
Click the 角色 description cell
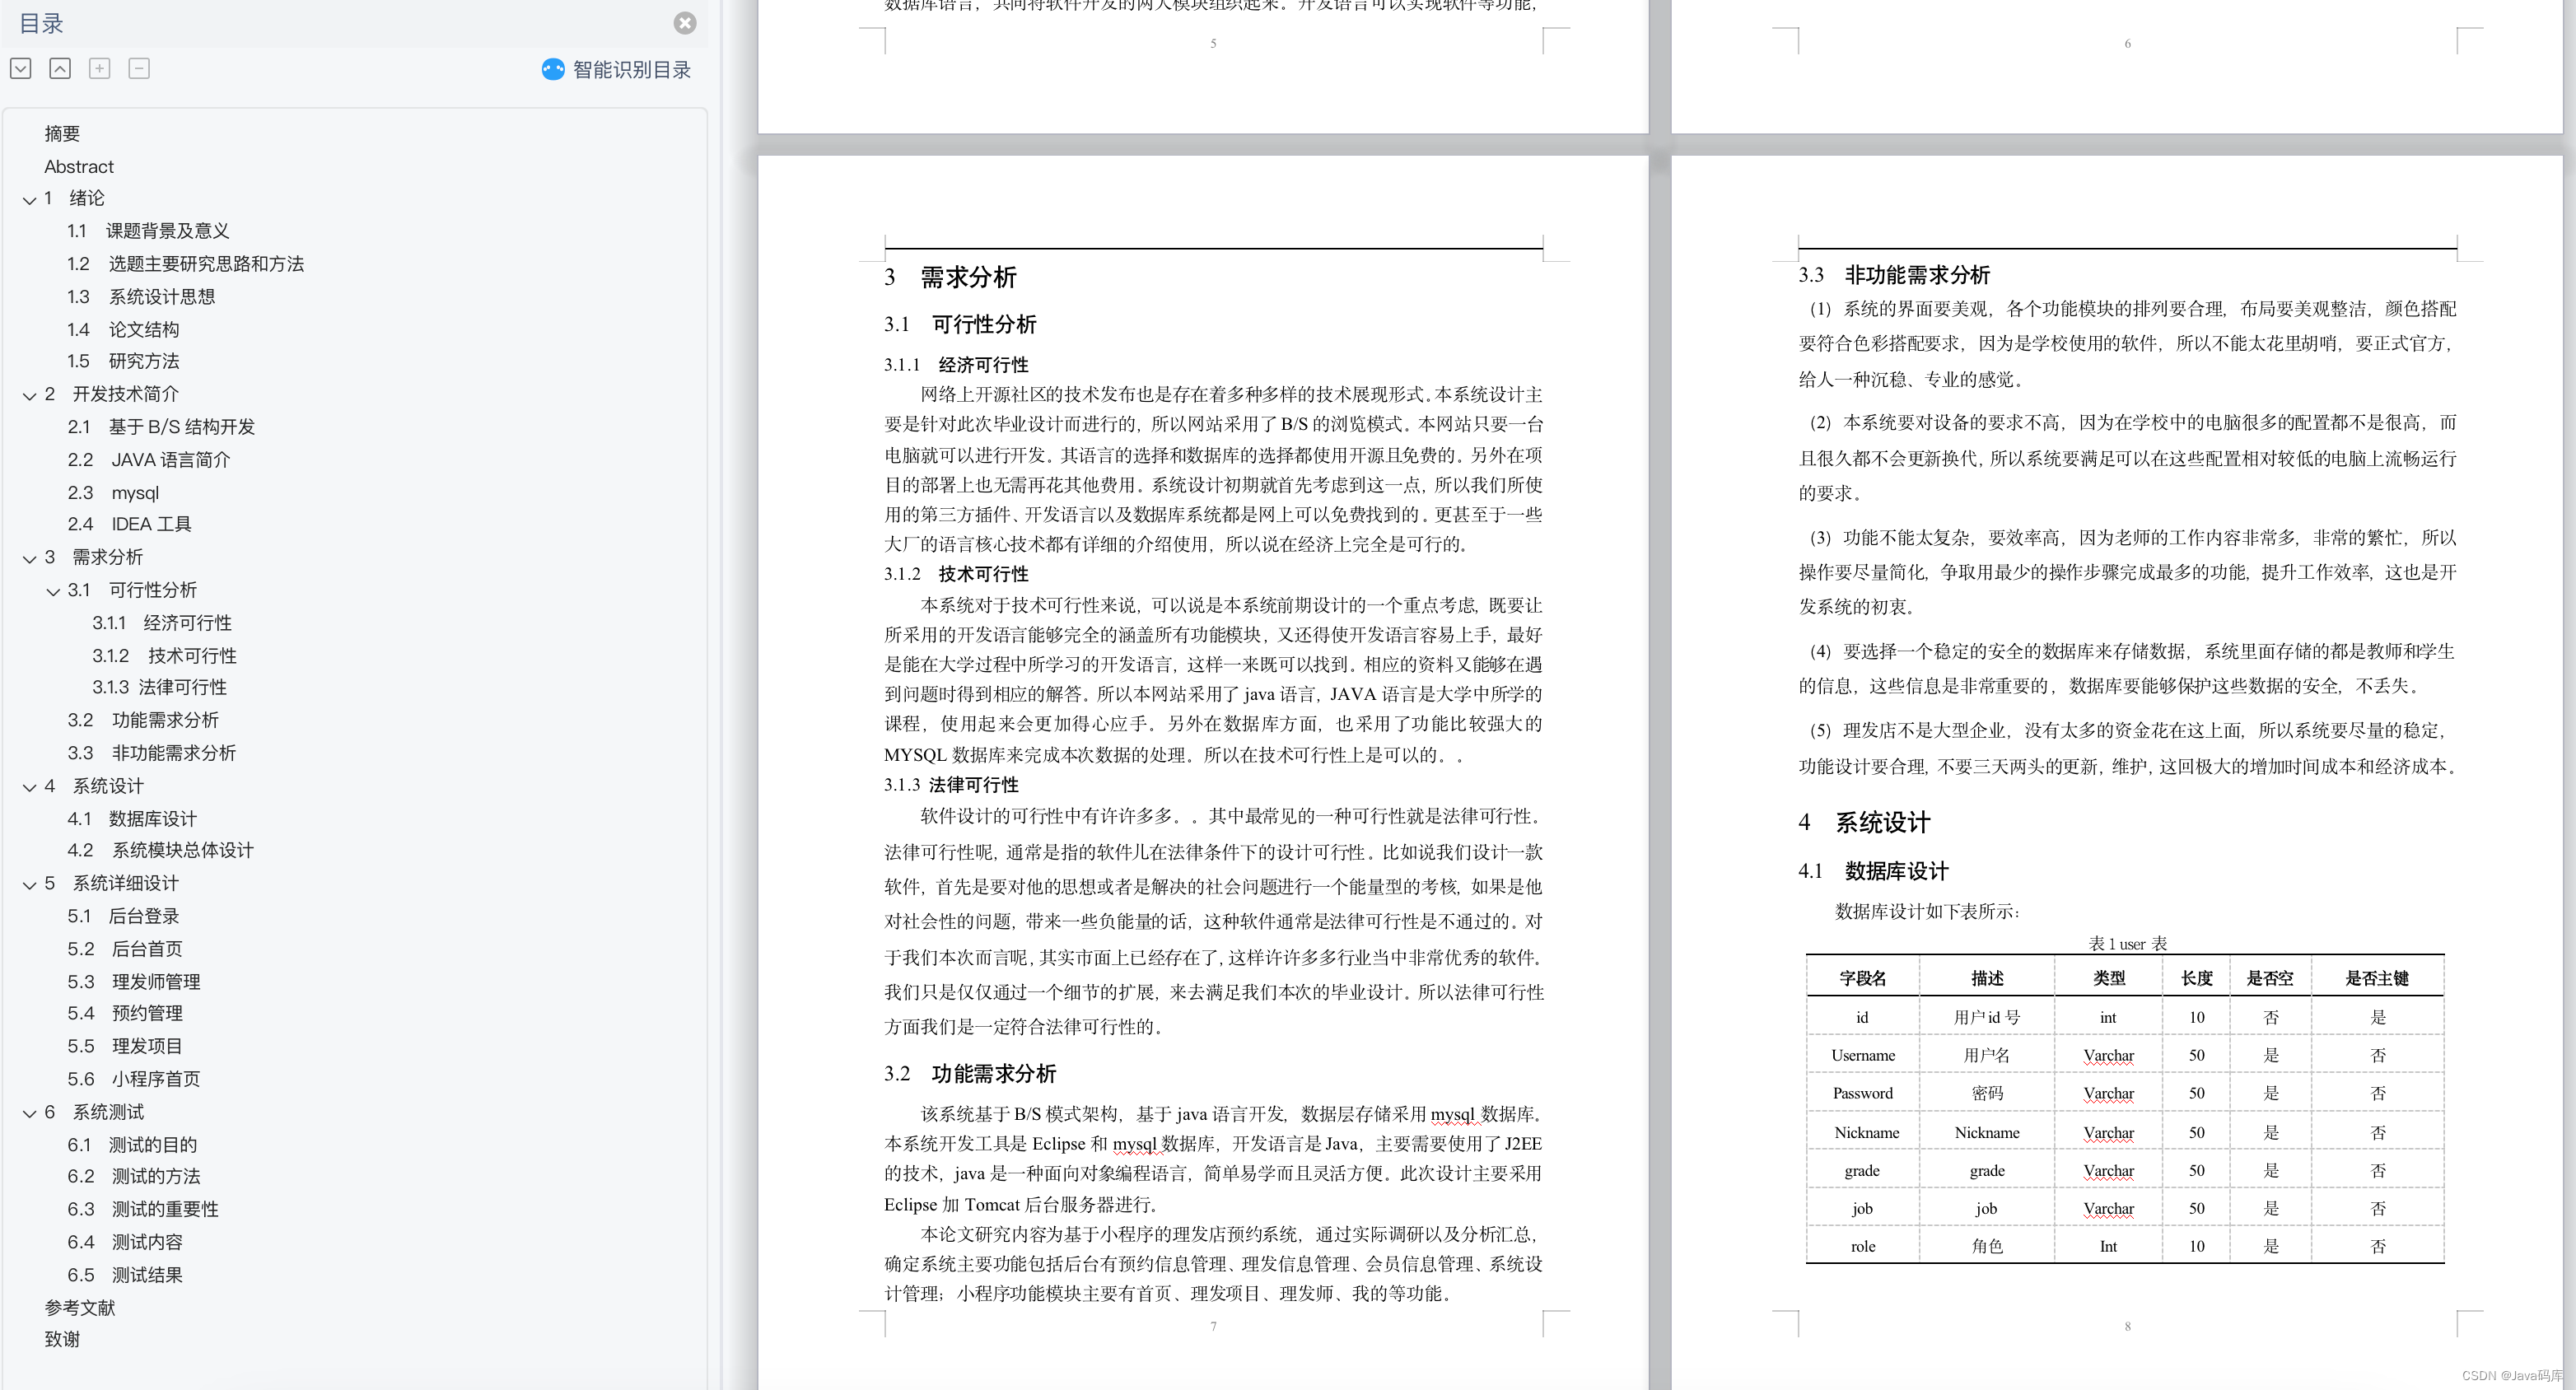pyautogui.click(x=1986, y=1246)
